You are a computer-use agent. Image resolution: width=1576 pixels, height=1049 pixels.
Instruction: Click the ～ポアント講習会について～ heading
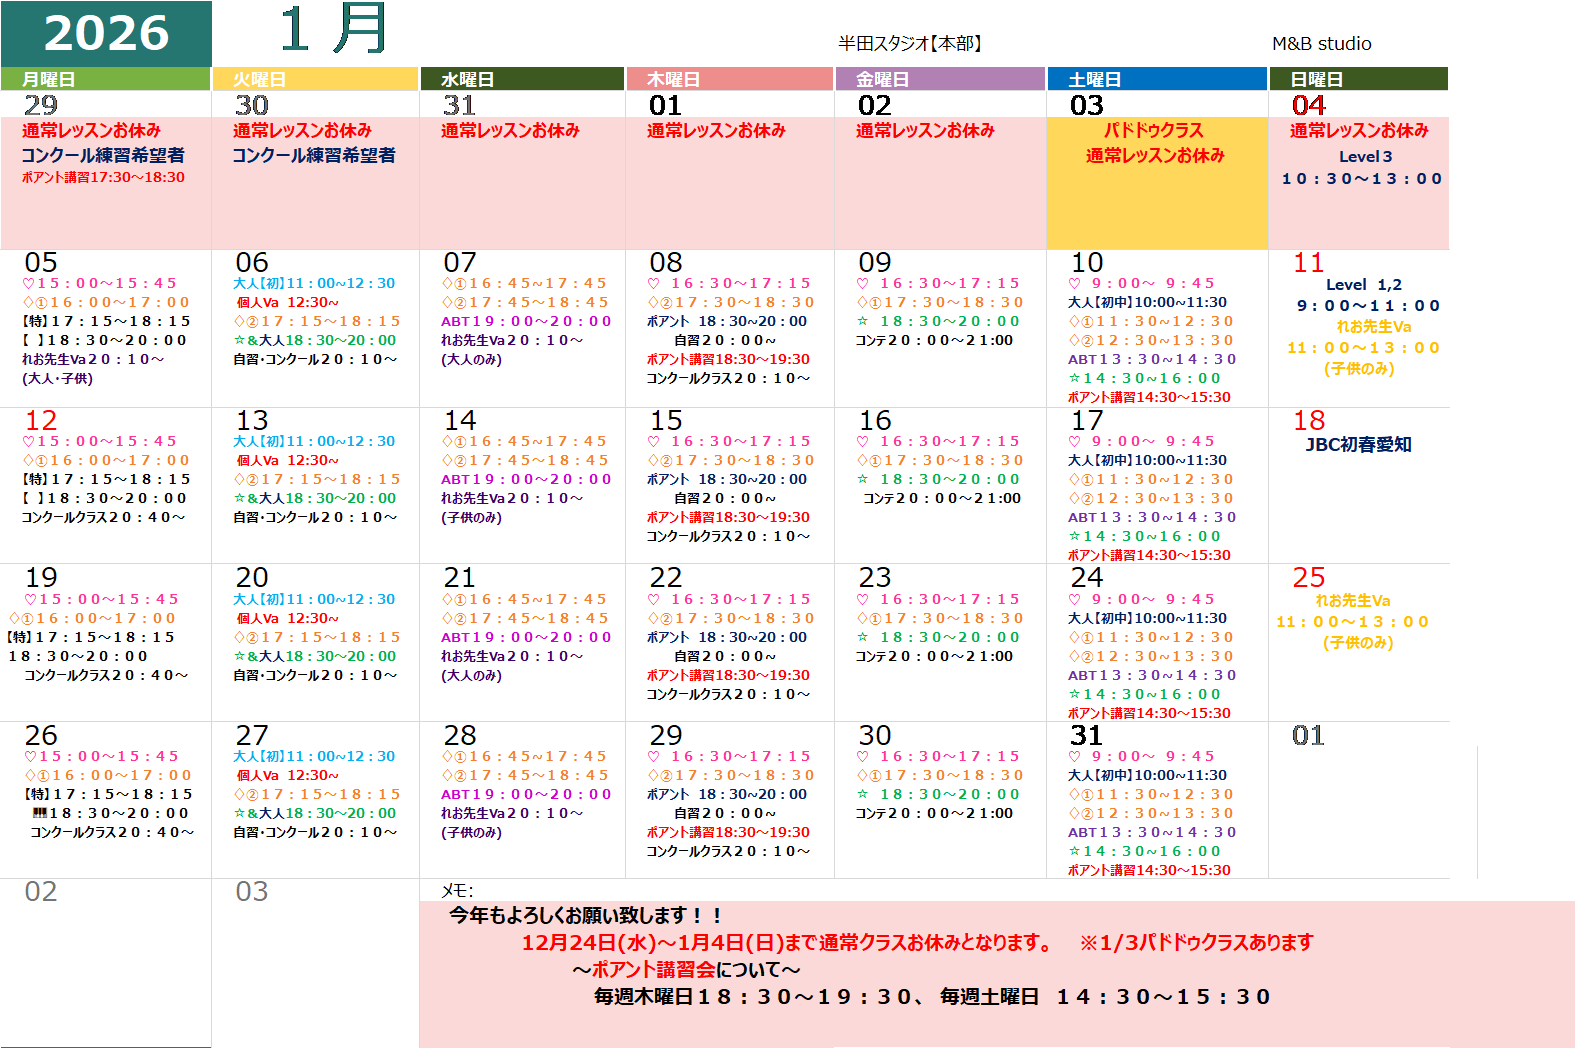pyautogui.click(x=686, y=969)
